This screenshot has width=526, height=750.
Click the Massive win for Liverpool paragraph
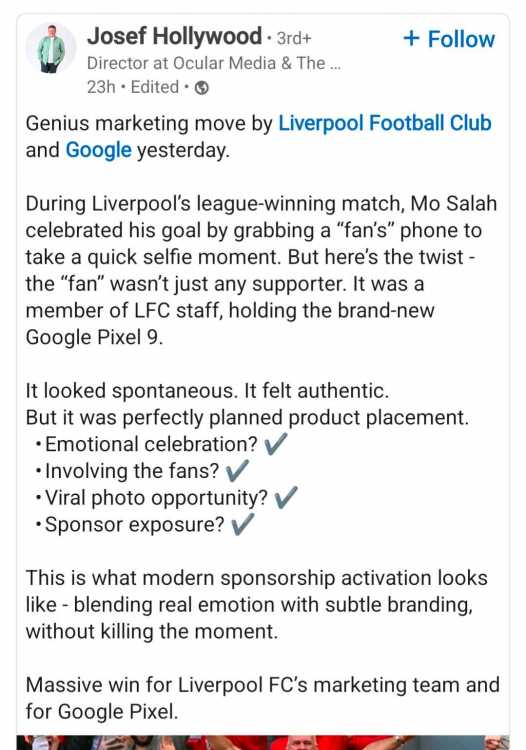263,698
